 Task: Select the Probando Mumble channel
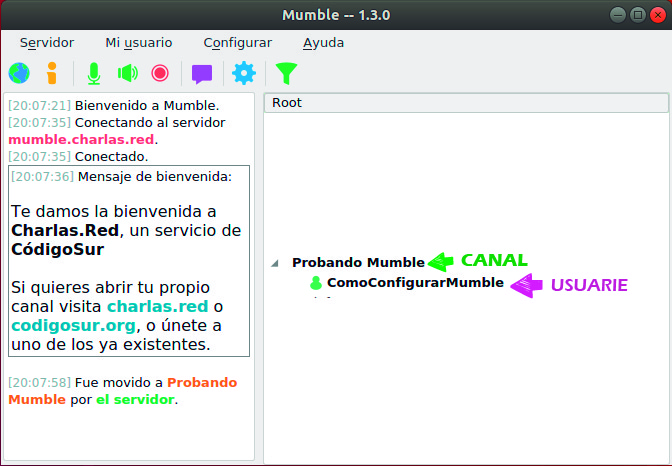[x=358, y=262]
